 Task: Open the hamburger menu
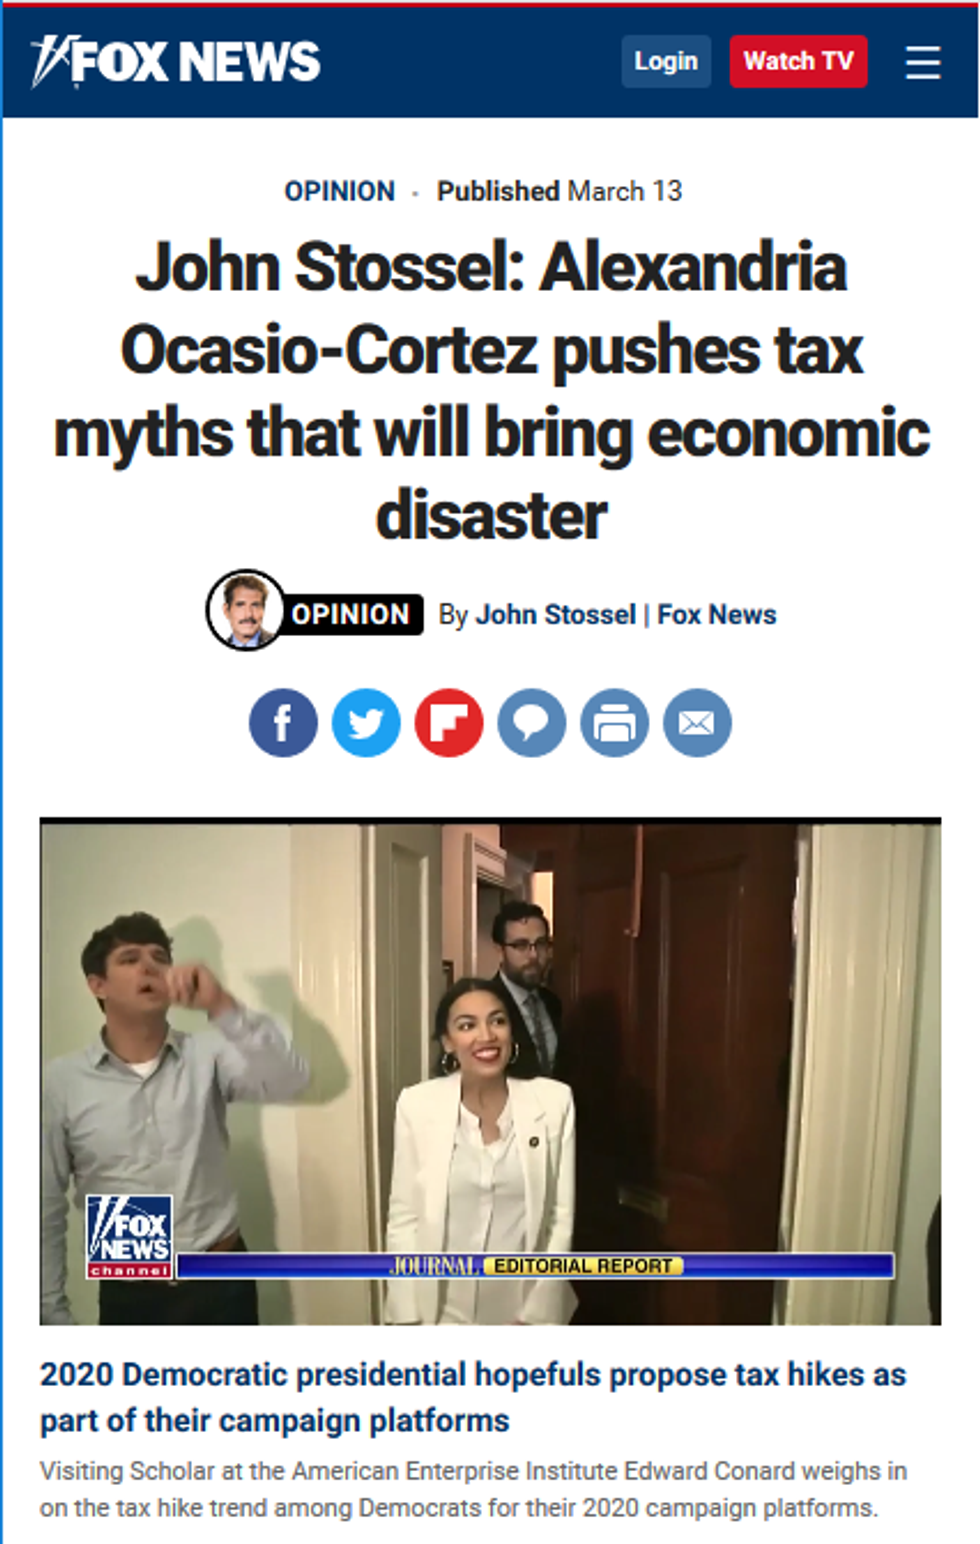pos(923,62)
